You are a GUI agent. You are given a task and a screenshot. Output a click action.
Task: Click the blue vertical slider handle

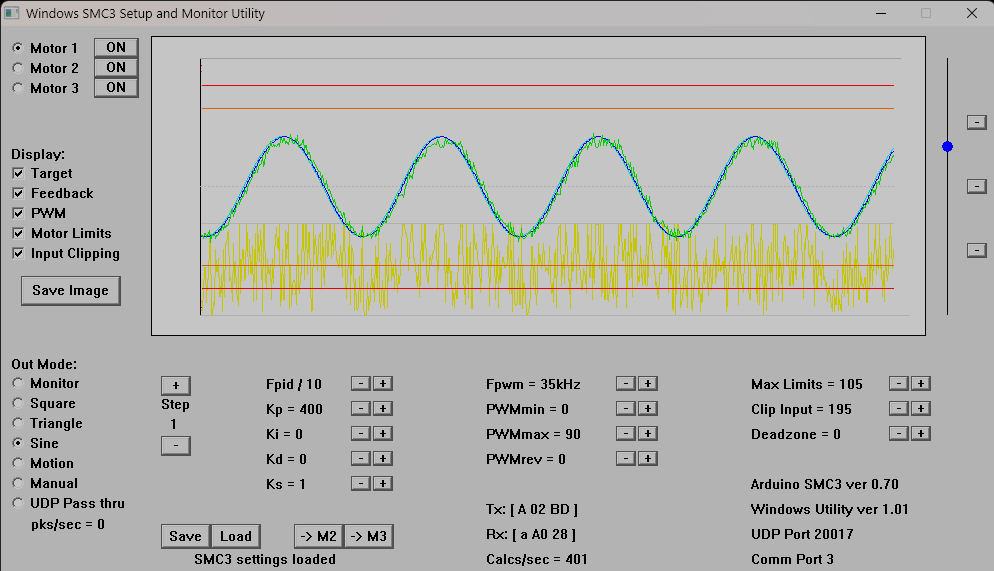pos(947,146)
